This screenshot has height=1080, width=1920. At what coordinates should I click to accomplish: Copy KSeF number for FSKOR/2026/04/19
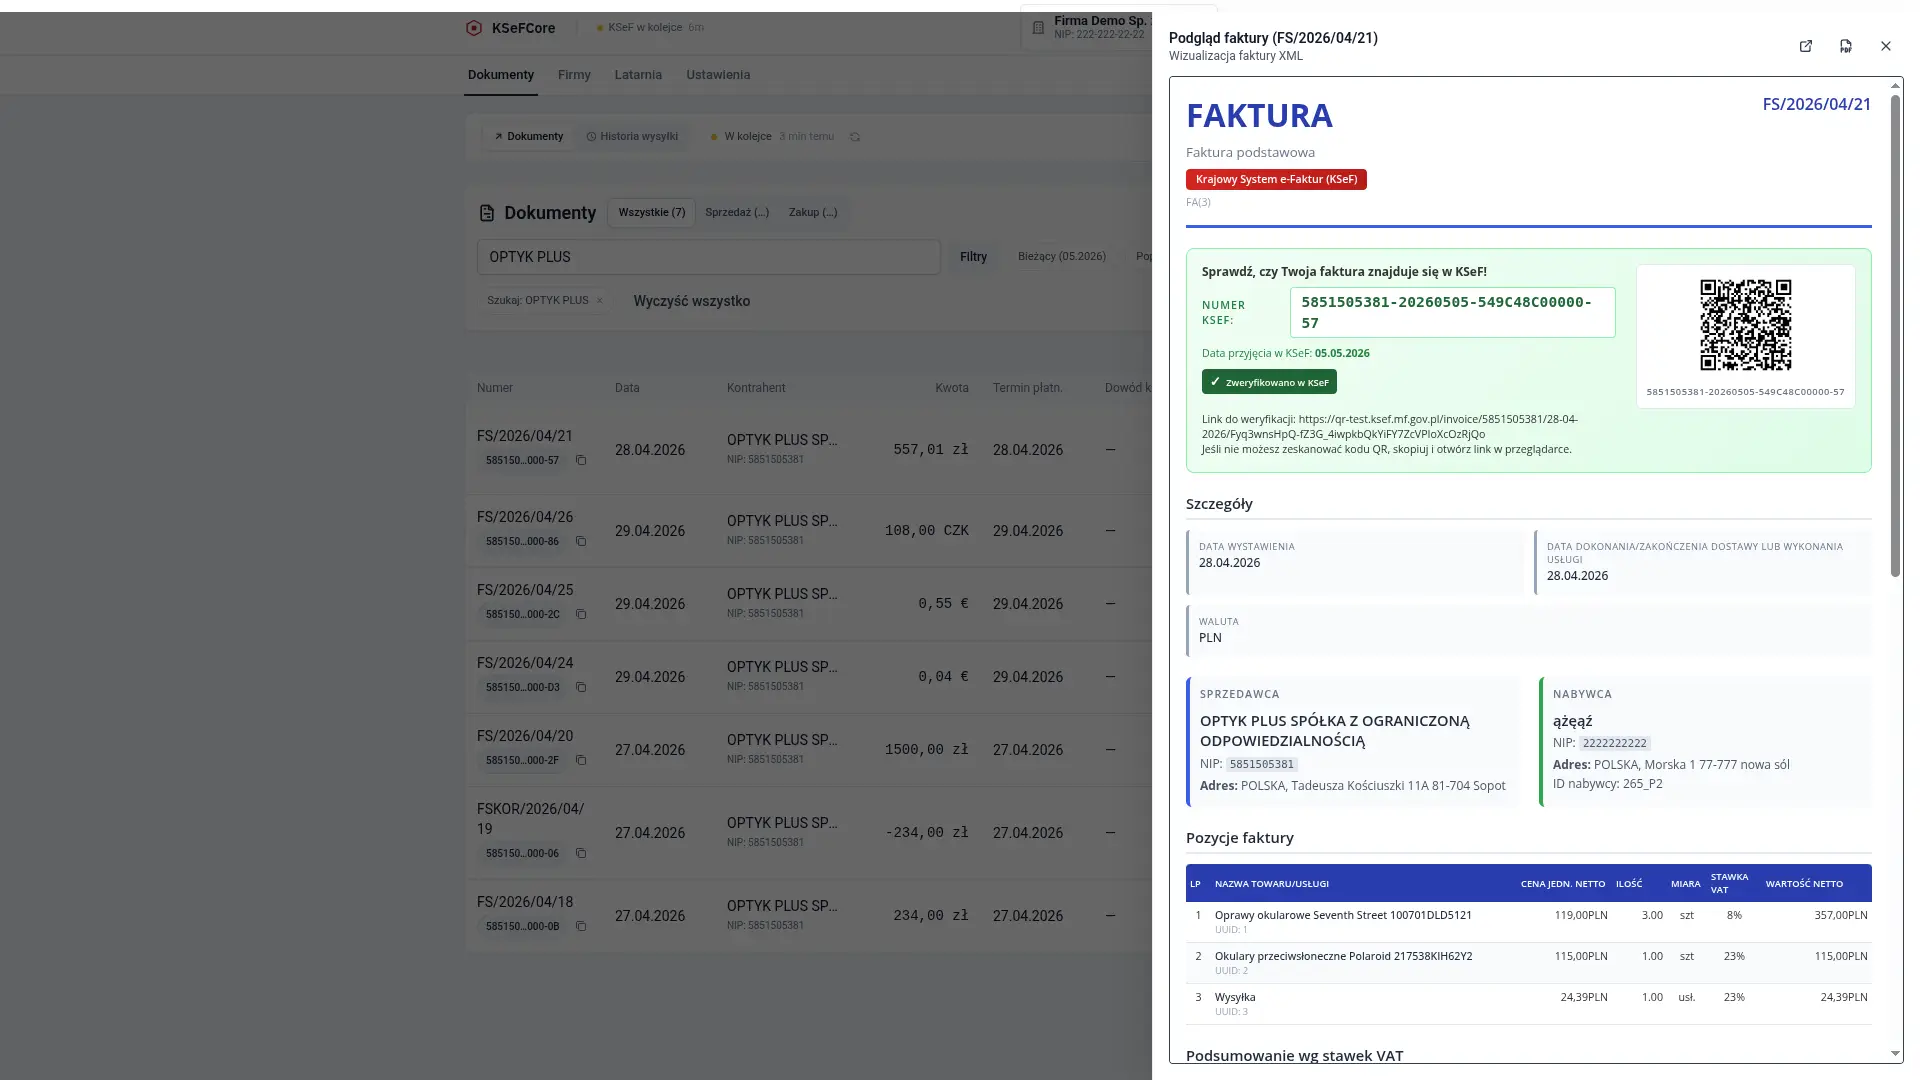click(581, 854)
